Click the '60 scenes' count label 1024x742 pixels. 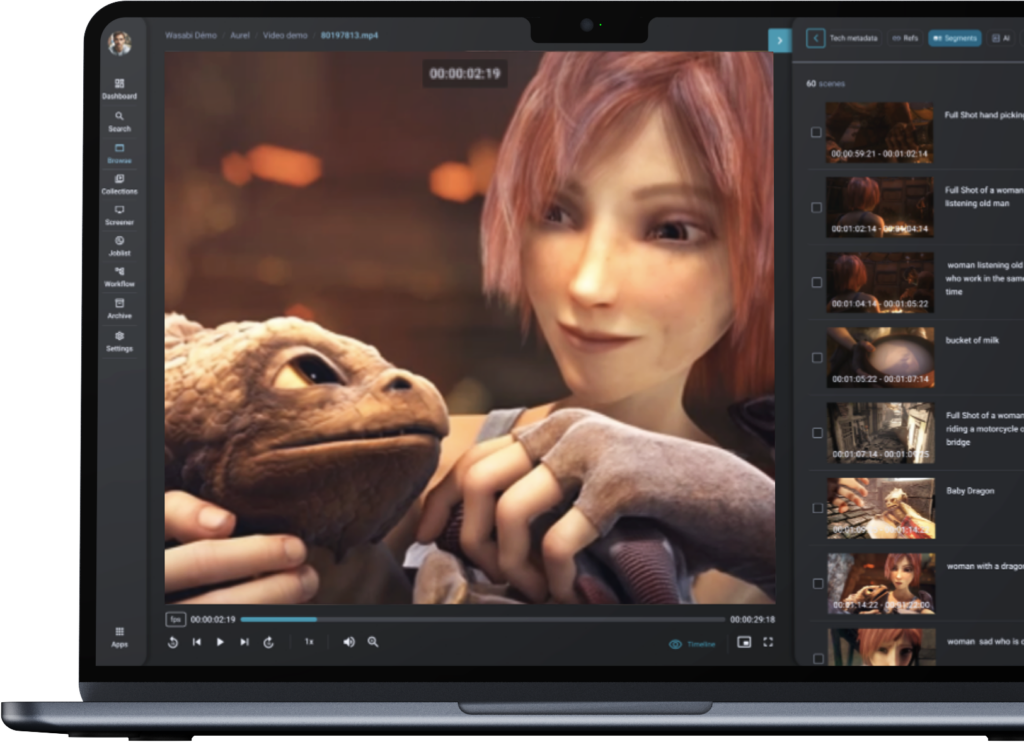(x=825, y=84)
